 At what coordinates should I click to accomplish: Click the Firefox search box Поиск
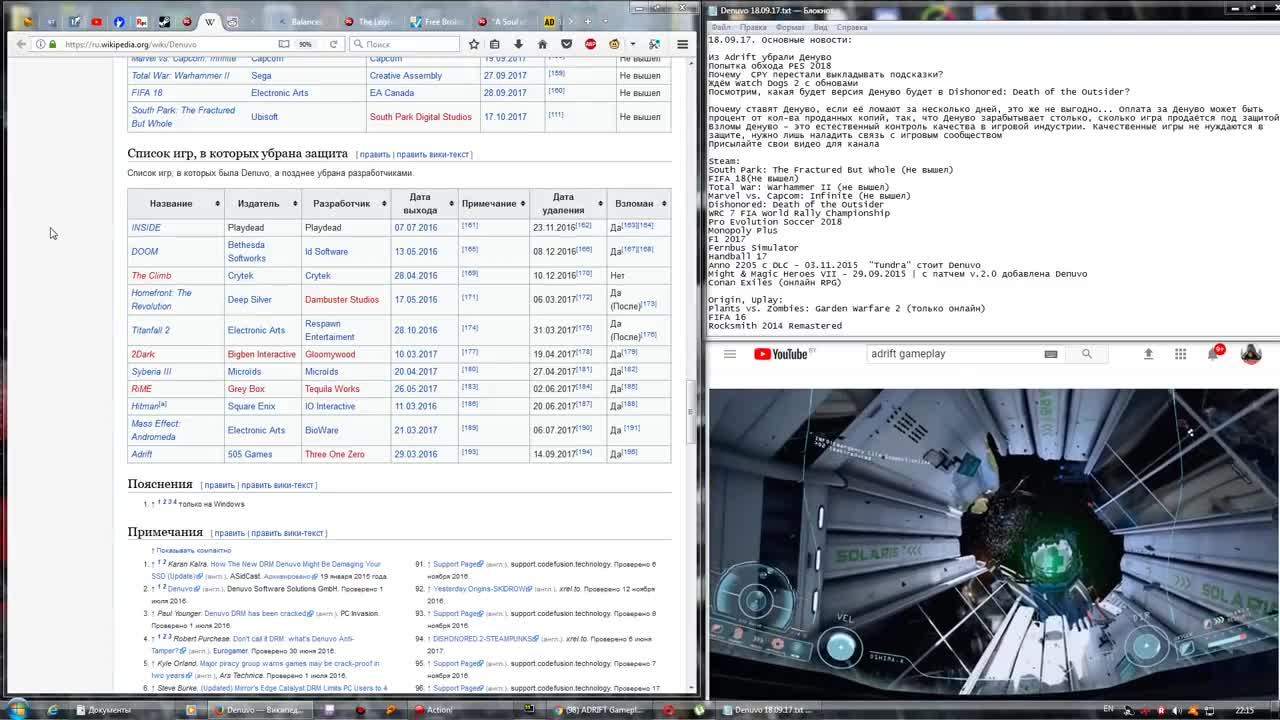tap(404, 44)
